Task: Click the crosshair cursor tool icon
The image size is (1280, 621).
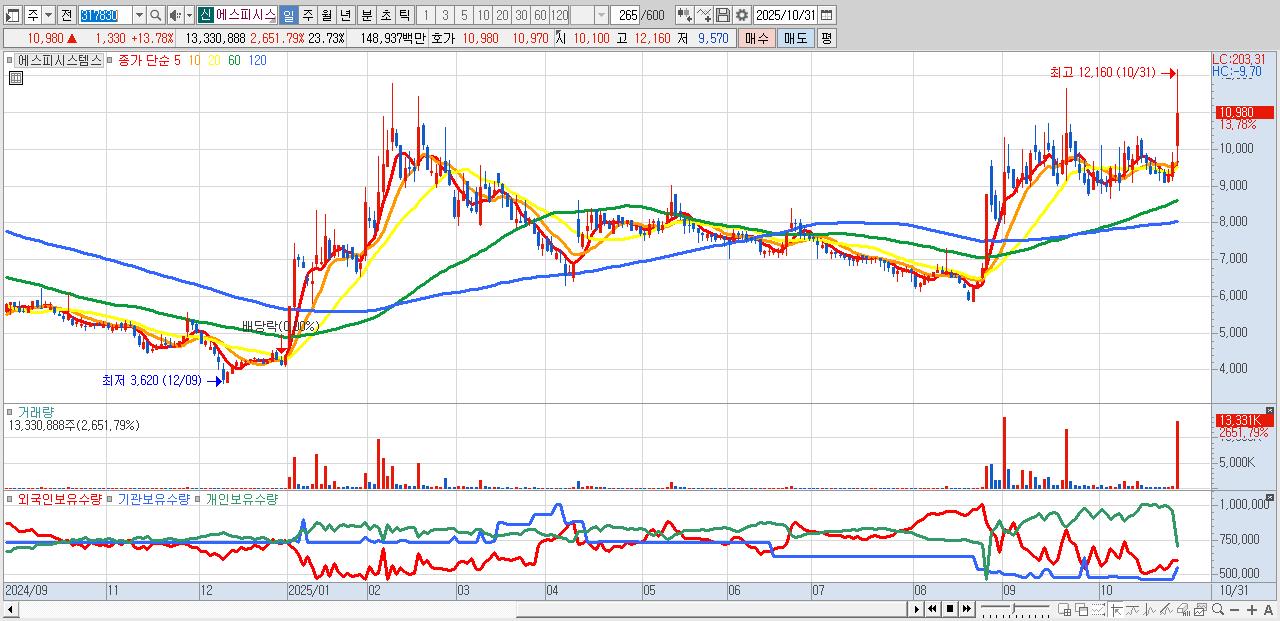Action: (1115, 609)
